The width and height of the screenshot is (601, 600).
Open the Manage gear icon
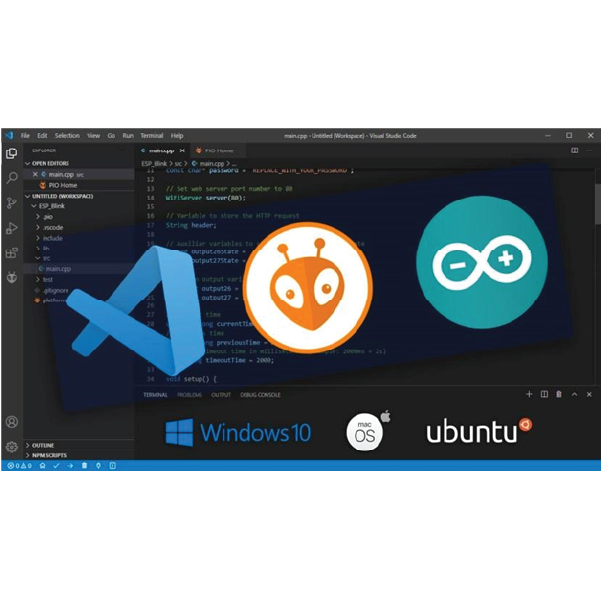point(12,447)
